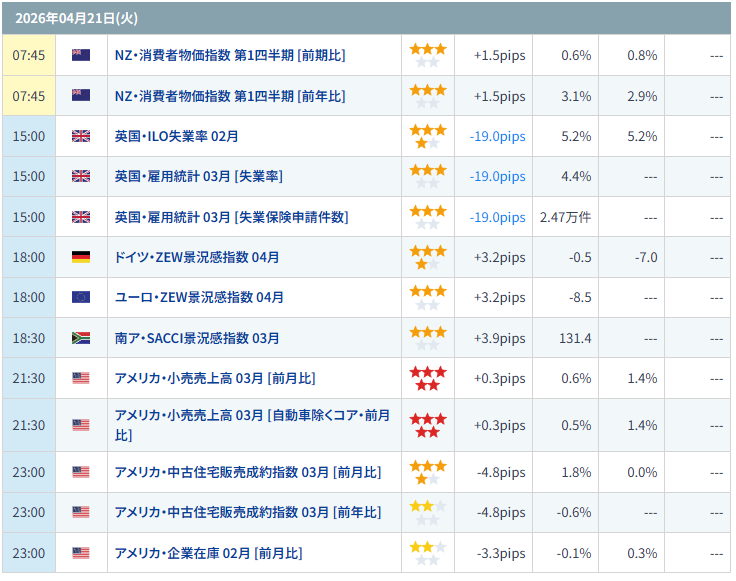The width and height of the screenshot is (736, 581).
Task: Click the 2026年04月21日(火) date header
Action: [63, 18]
